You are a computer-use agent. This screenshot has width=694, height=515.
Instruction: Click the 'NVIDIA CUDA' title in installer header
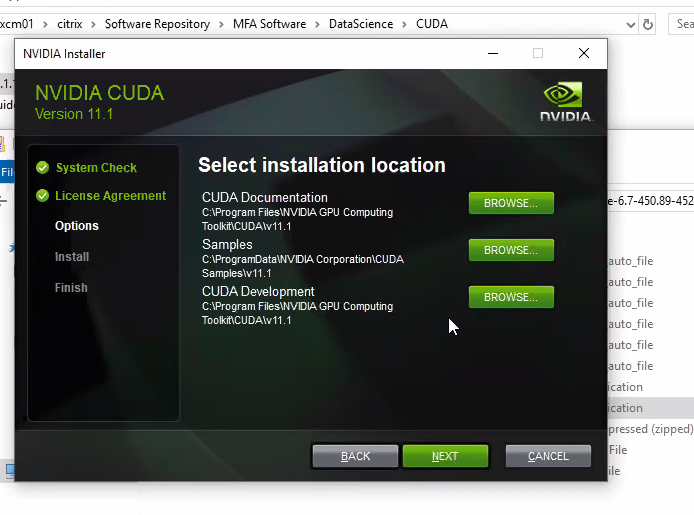100,93
